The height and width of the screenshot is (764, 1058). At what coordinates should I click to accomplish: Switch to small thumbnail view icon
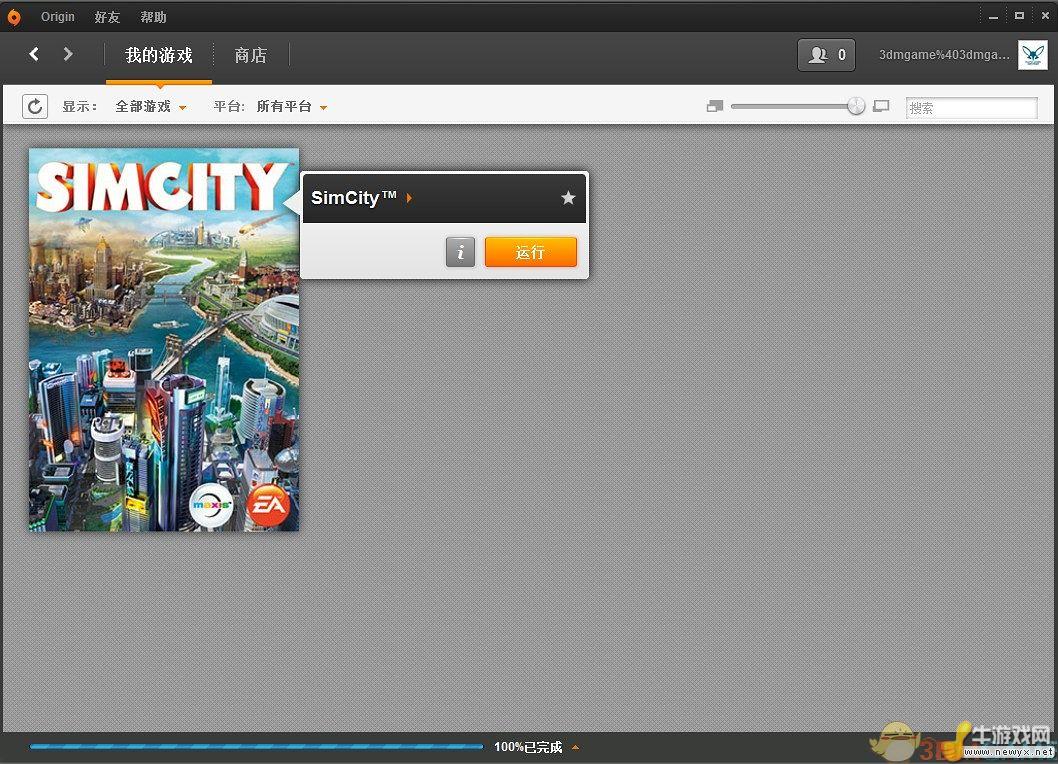tap(715, 106)
